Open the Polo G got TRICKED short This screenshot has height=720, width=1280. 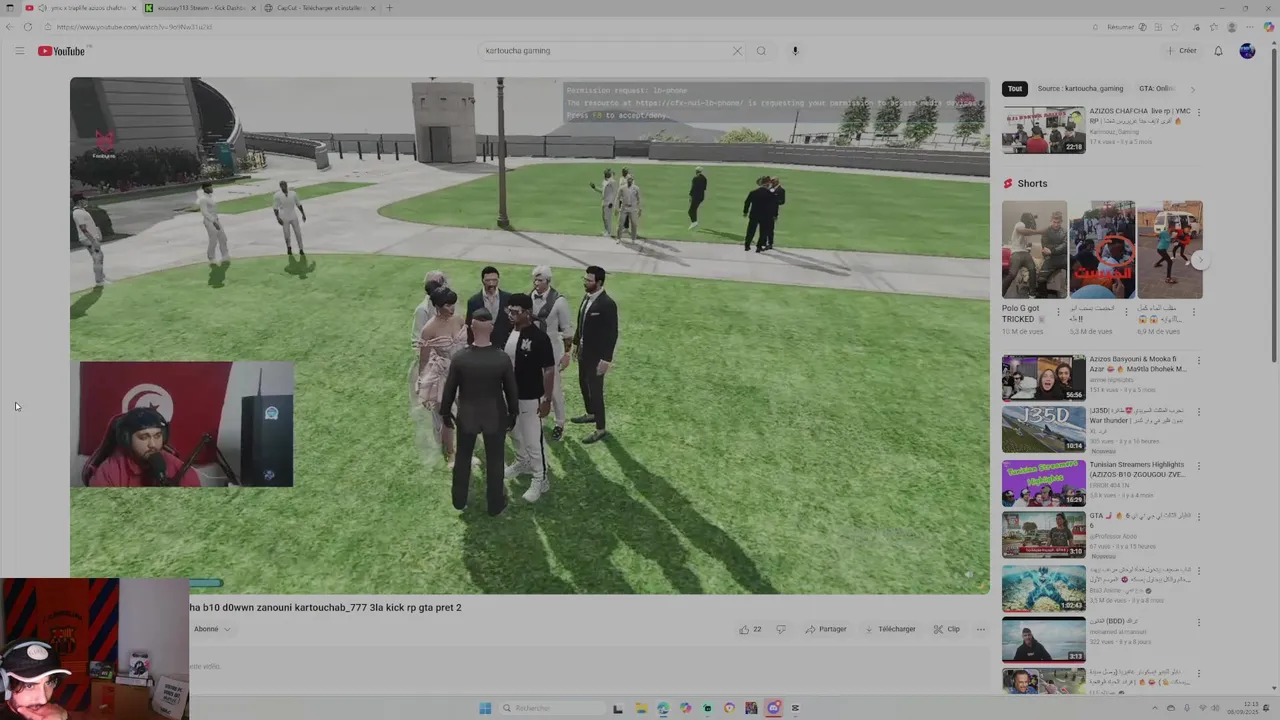coord(1034,249)
